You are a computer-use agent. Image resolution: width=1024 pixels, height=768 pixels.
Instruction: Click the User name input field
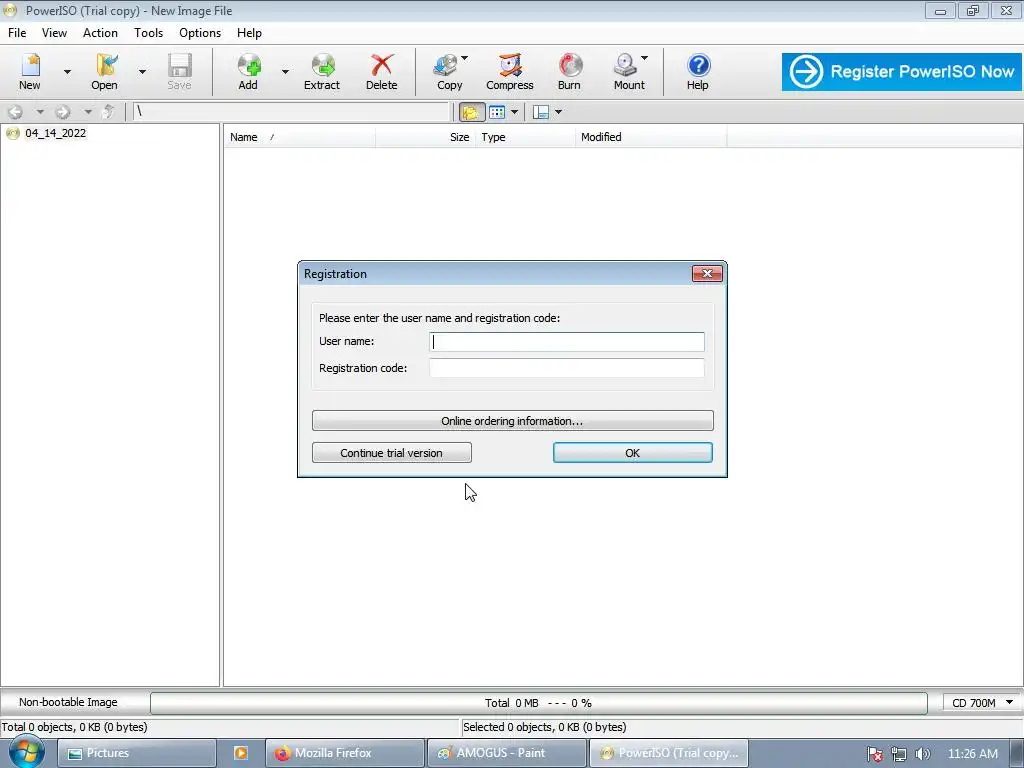click(x=567, y=342)
